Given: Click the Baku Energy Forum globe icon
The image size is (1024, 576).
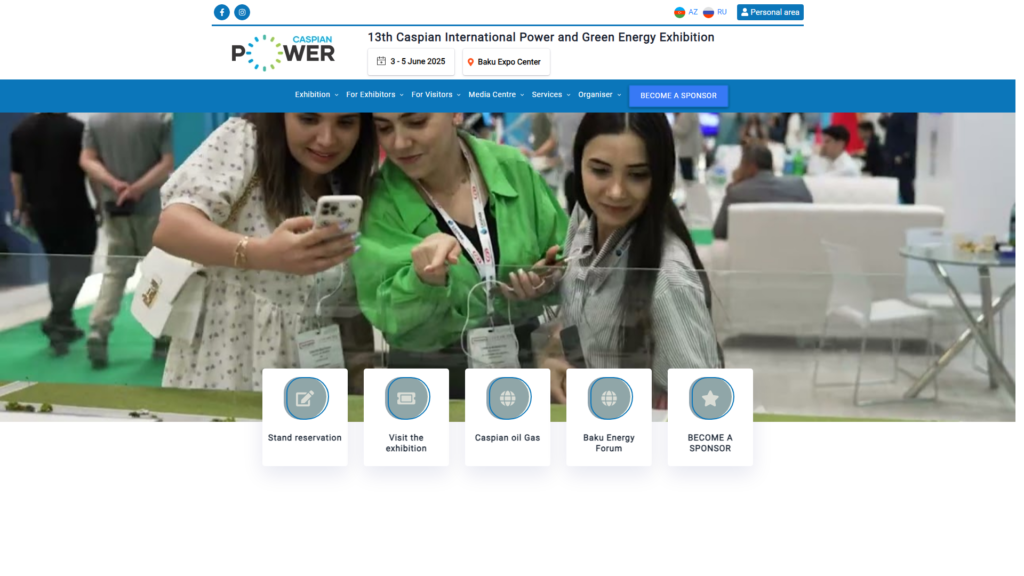Looking at the screenshot, I should tap(609, 398).
